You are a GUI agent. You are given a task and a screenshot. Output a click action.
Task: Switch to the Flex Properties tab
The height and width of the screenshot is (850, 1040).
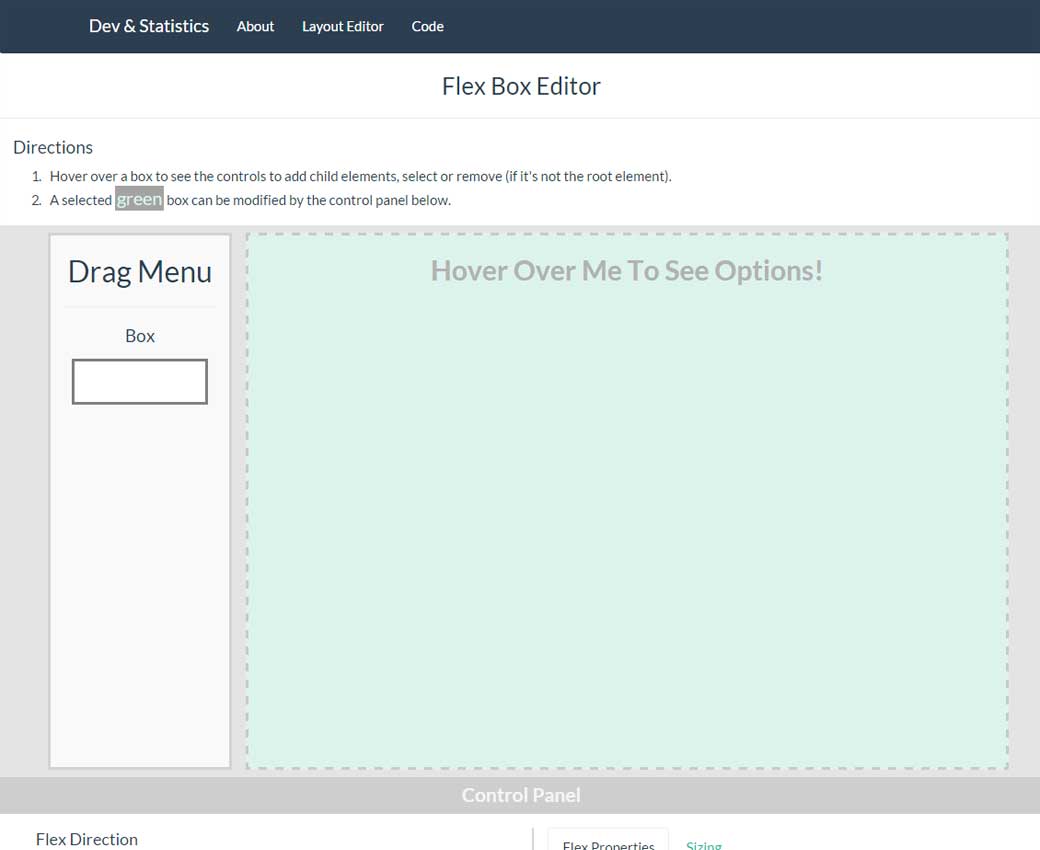(x=608, y=843)
